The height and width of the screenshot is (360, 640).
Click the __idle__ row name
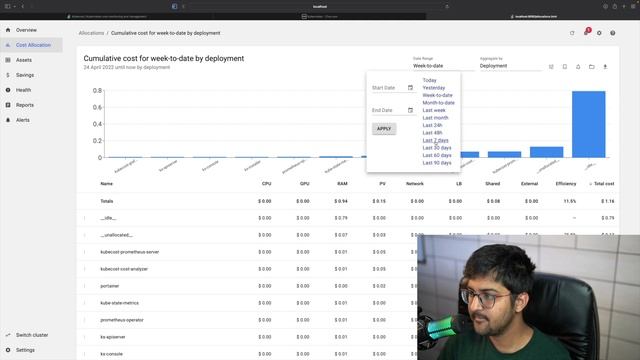pos(108,218)
